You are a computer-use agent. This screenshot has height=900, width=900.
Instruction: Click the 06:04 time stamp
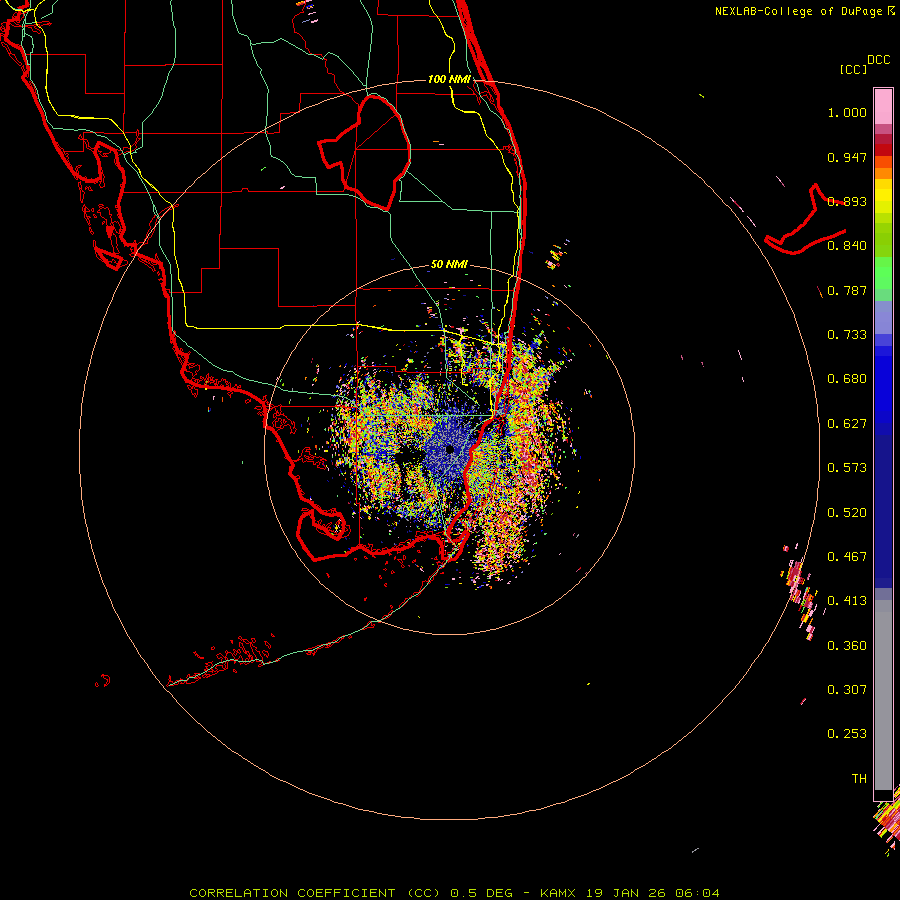pos(695,893)
